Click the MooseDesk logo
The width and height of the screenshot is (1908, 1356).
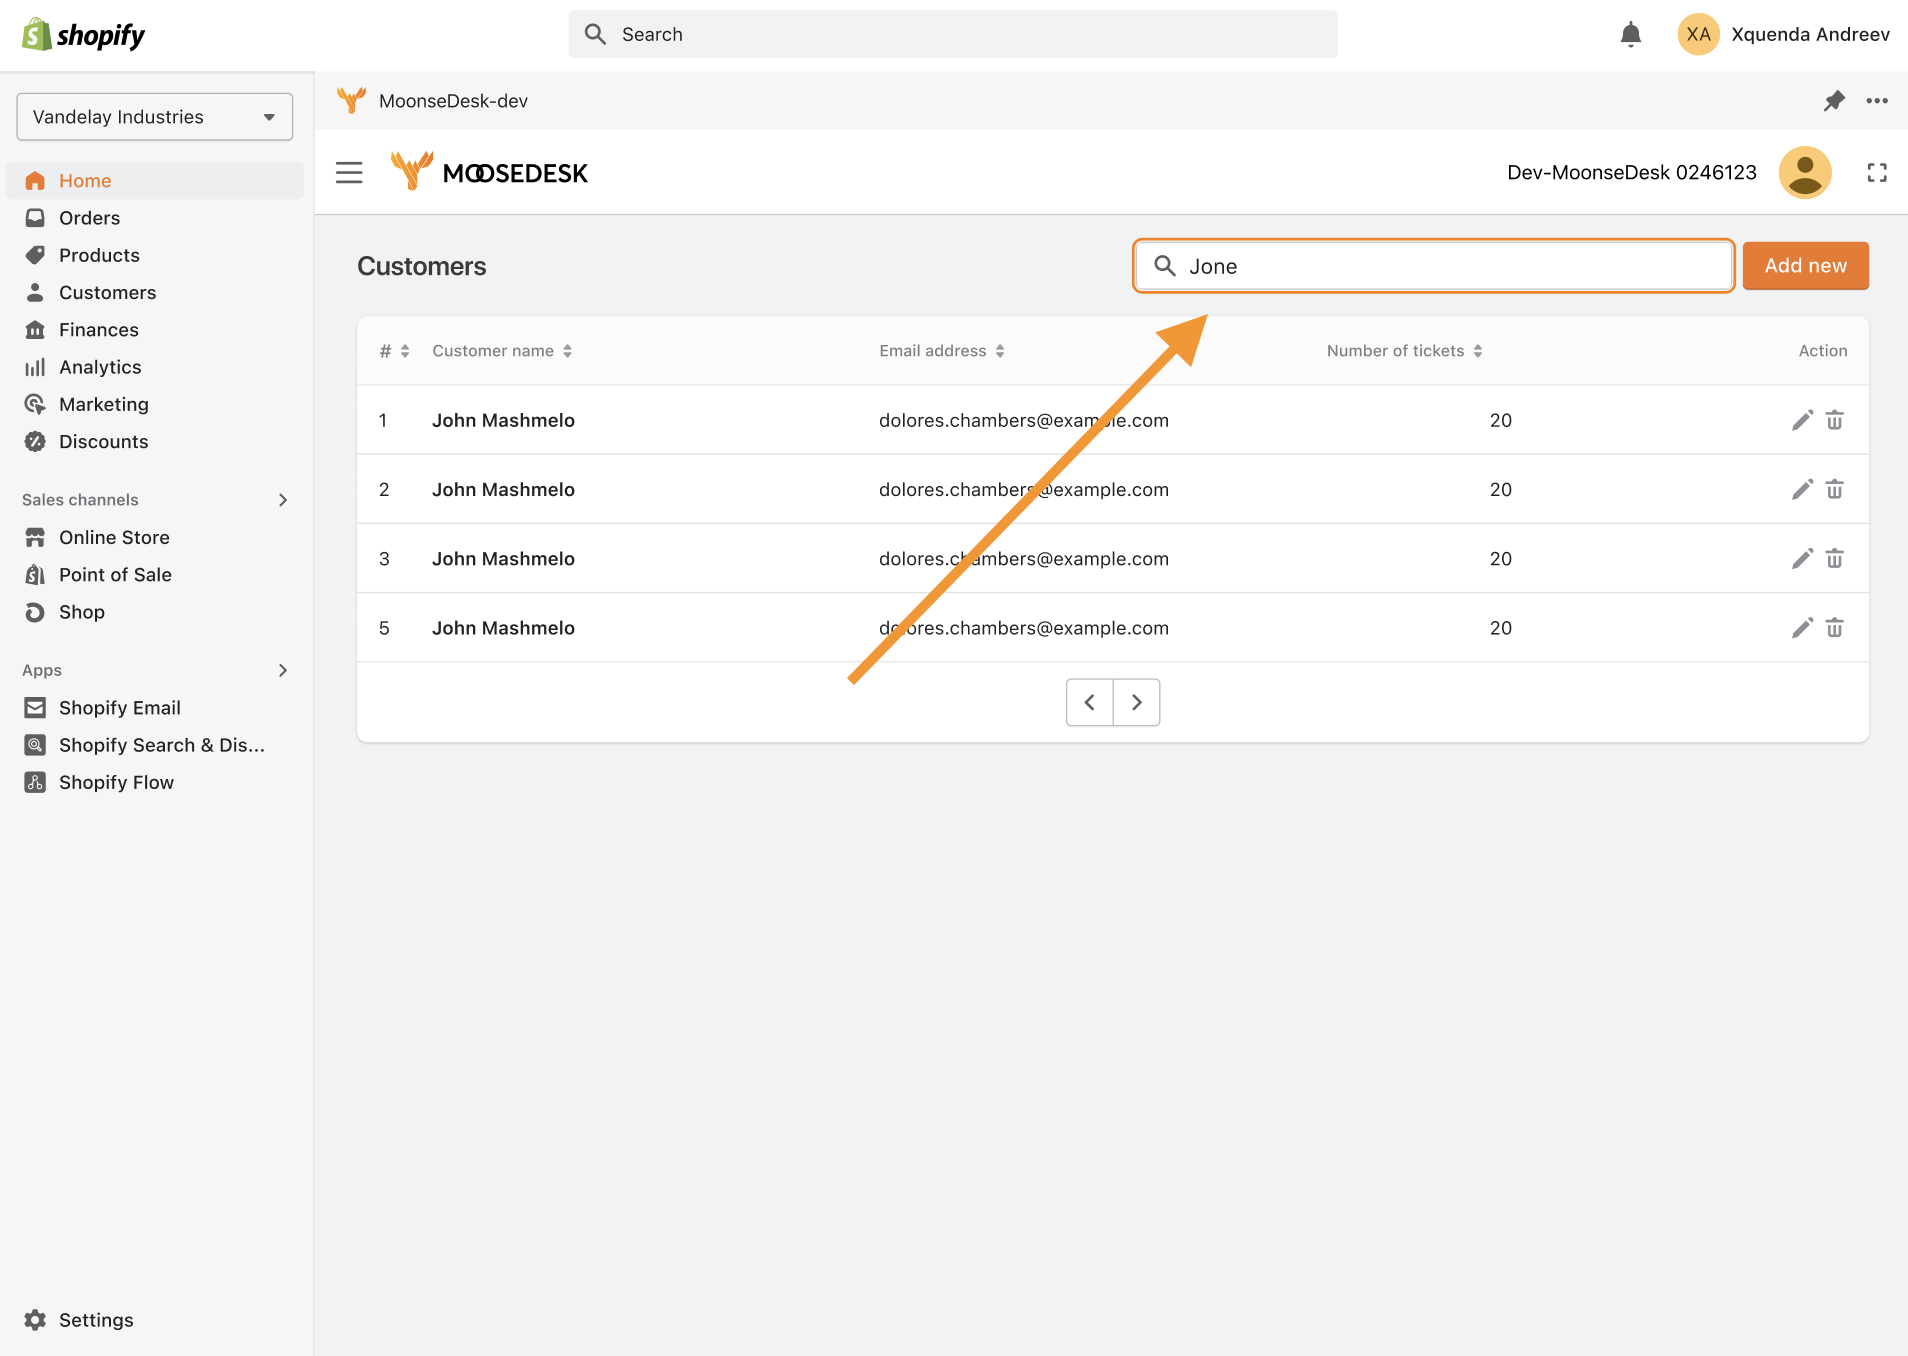[x=489, y=172]
